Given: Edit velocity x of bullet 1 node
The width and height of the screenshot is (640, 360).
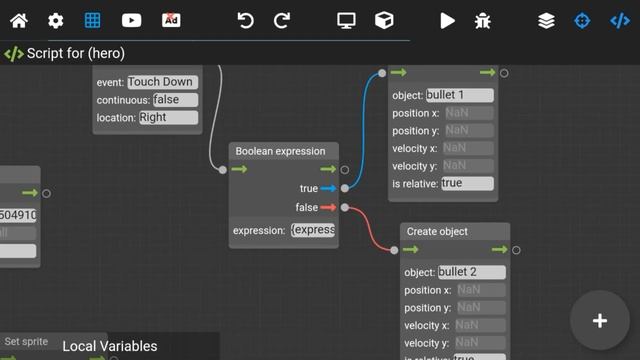Looking at the screenshot, I should coord(468,148).
